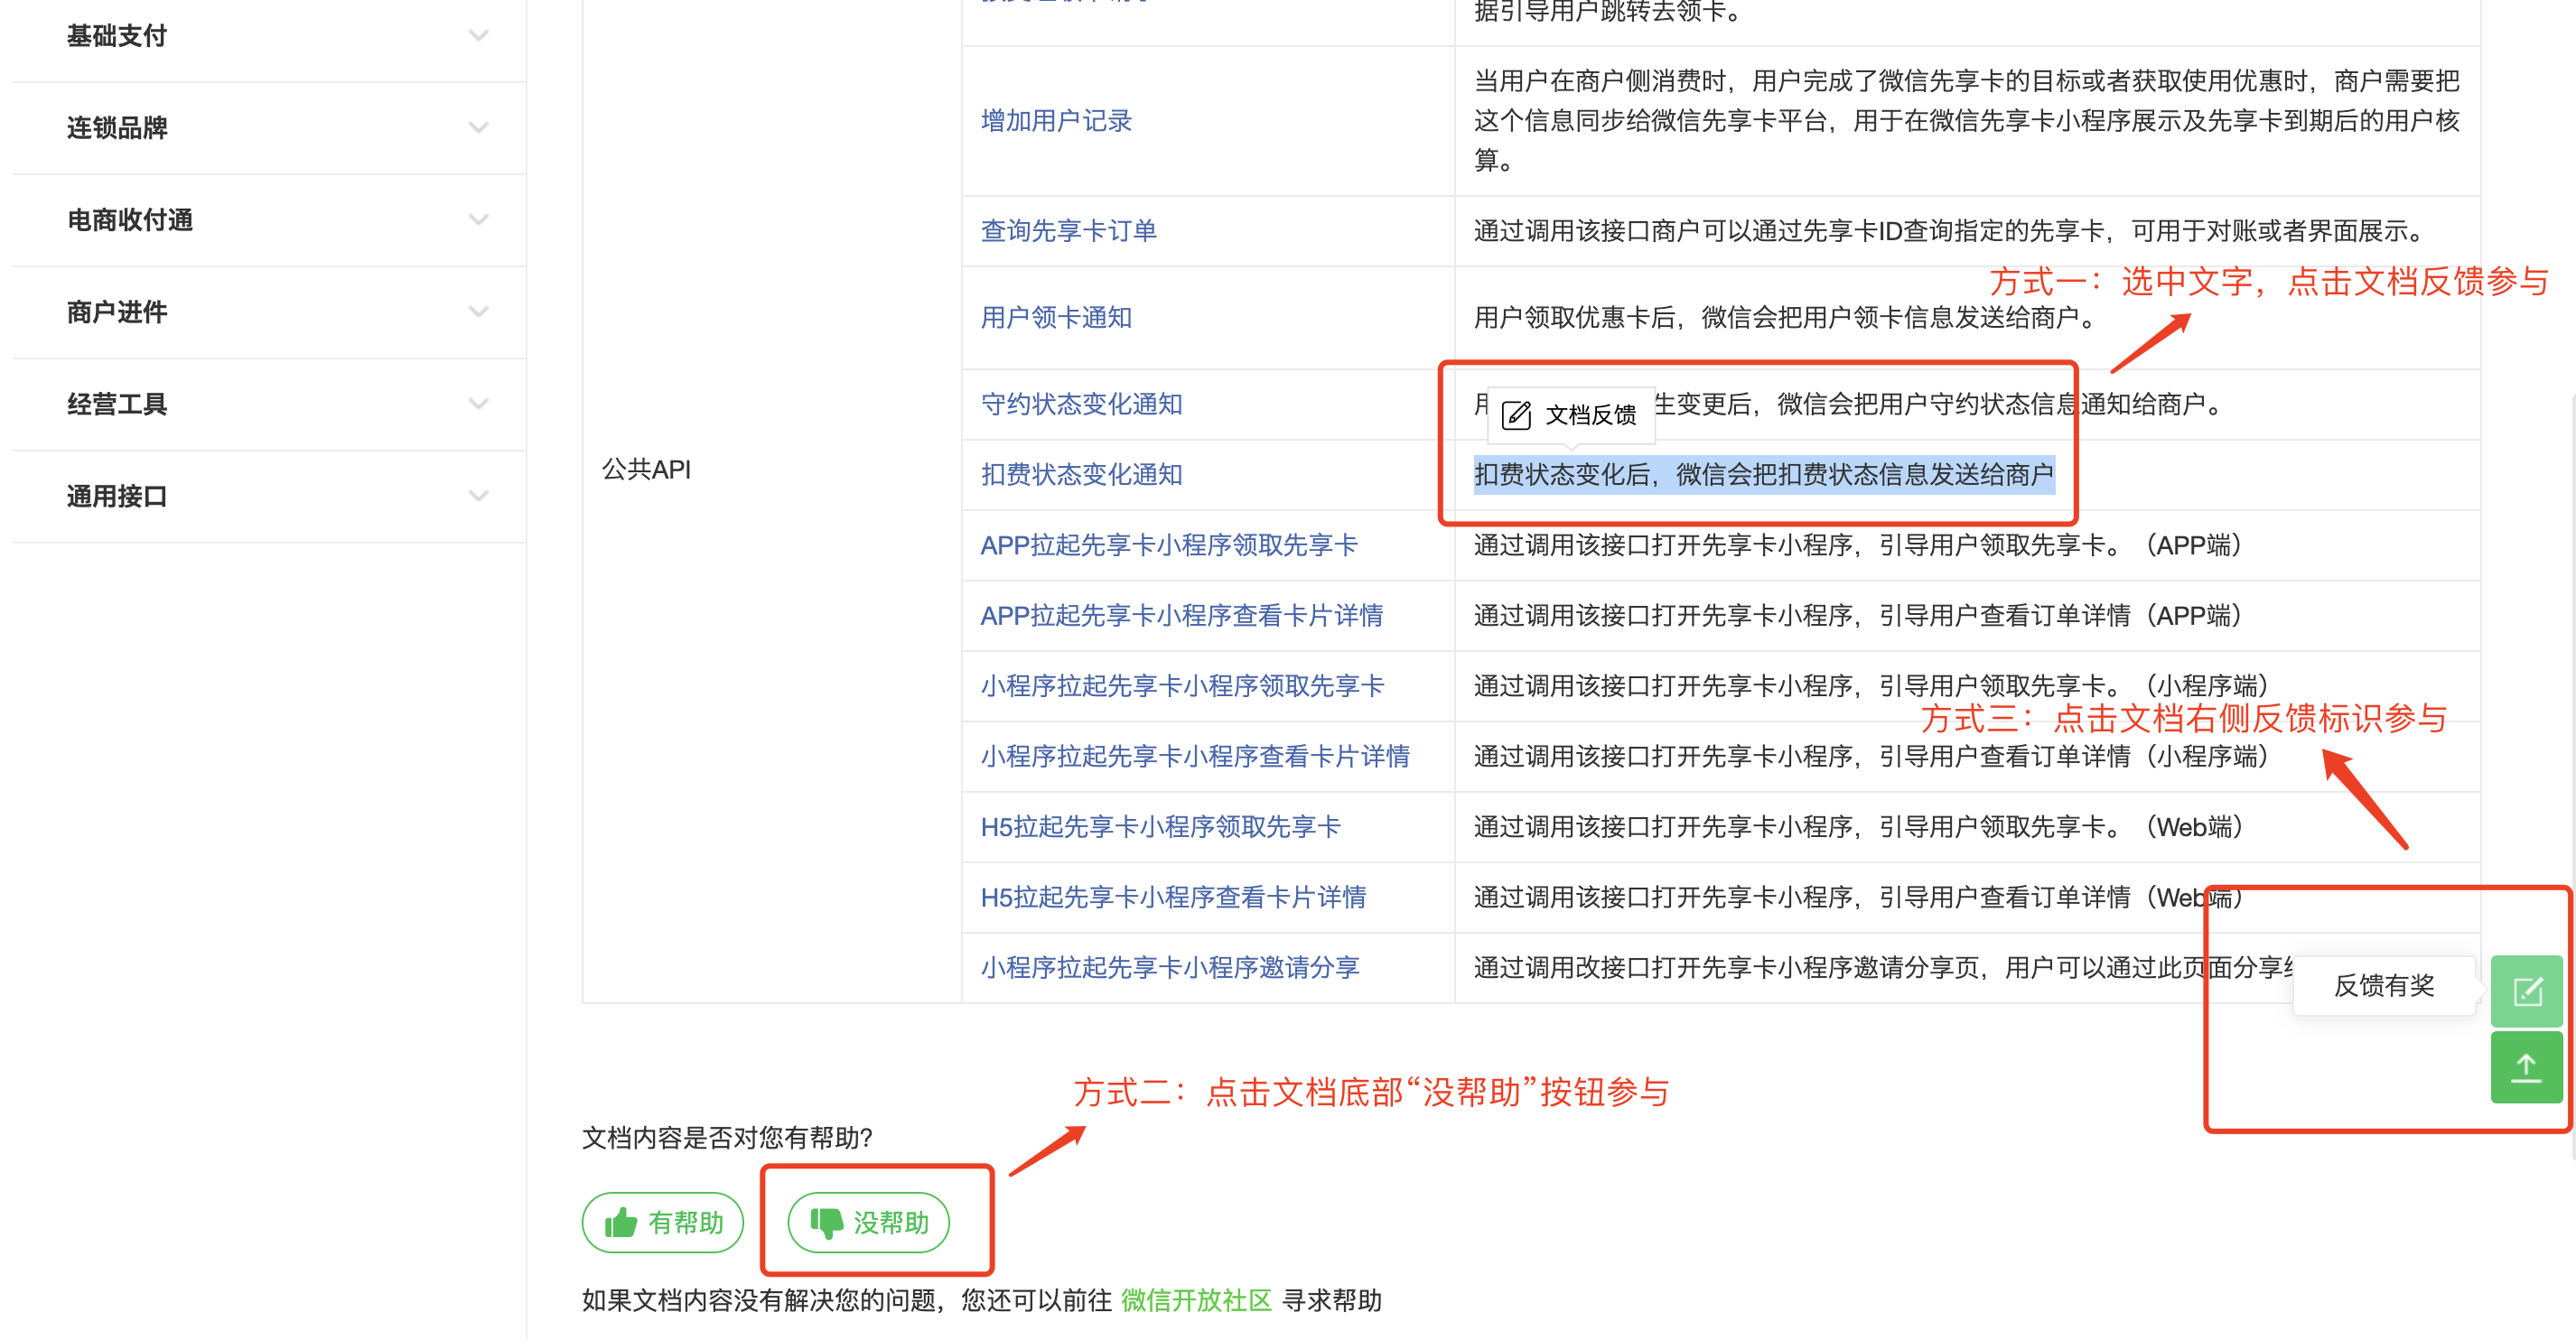
Task: Expand the 商户进件 sidebar chevron
Action: 478,312
